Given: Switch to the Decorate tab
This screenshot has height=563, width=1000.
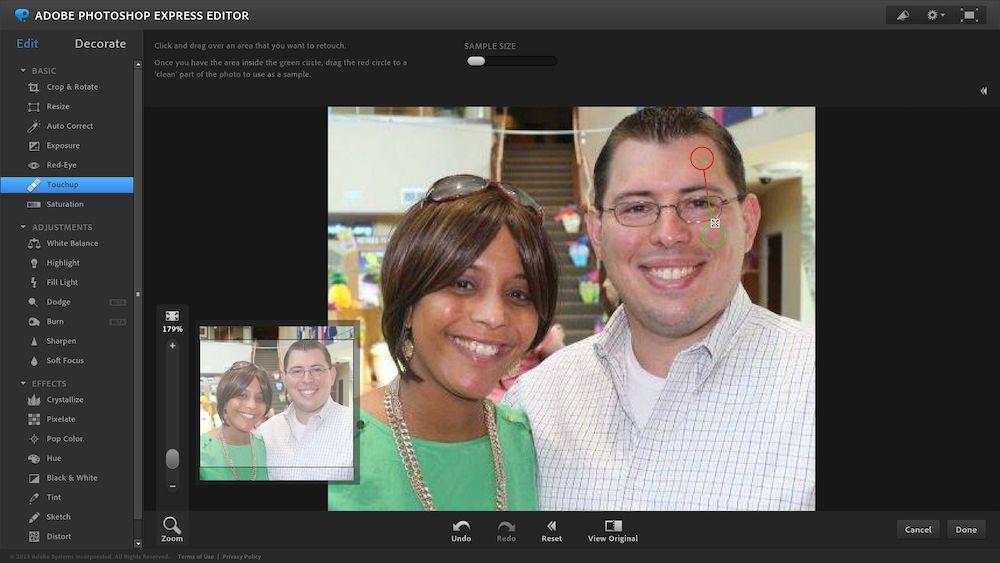Looking at the screenshot, I should click(100, 44).
